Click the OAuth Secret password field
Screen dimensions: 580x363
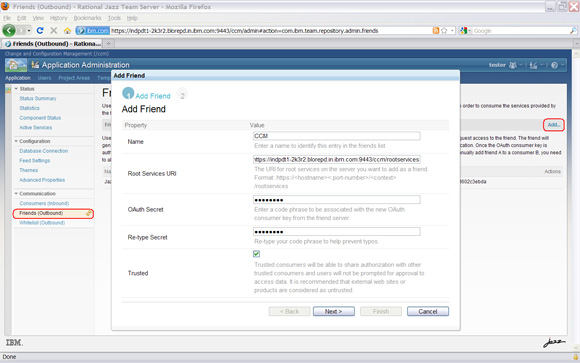click(x=337, y=200)
